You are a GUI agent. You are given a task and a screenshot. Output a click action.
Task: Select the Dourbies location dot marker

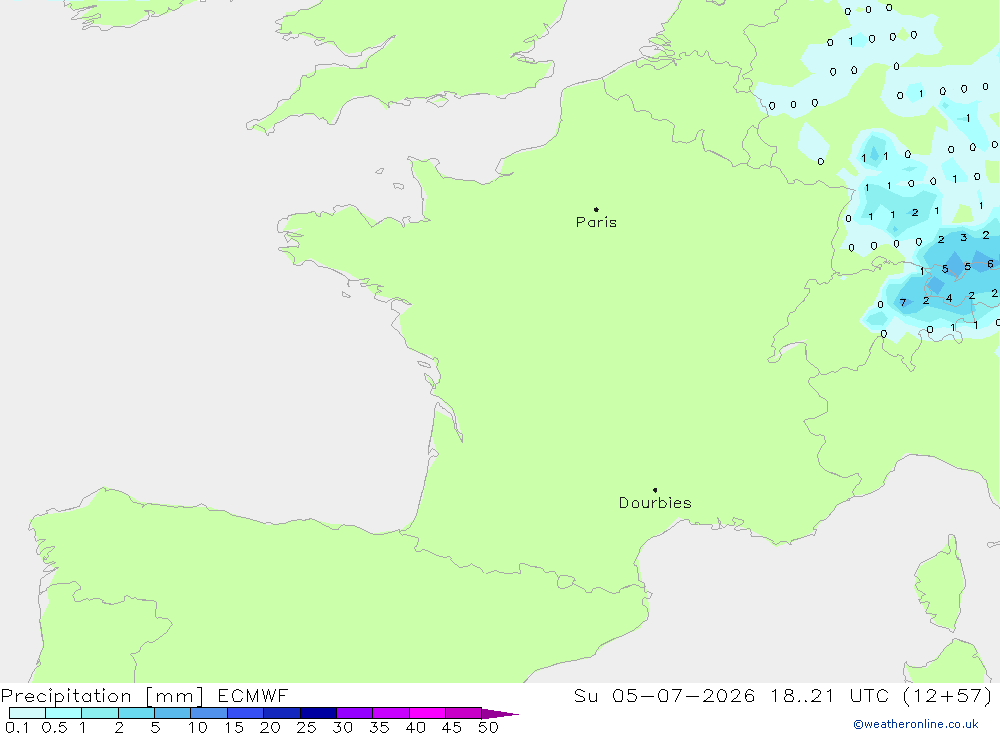coord(655,490)
